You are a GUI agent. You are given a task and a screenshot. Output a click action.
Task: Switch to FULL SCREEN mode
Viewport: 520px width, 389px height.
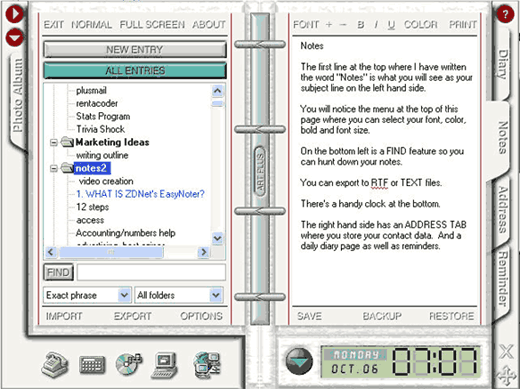point(152,25)
